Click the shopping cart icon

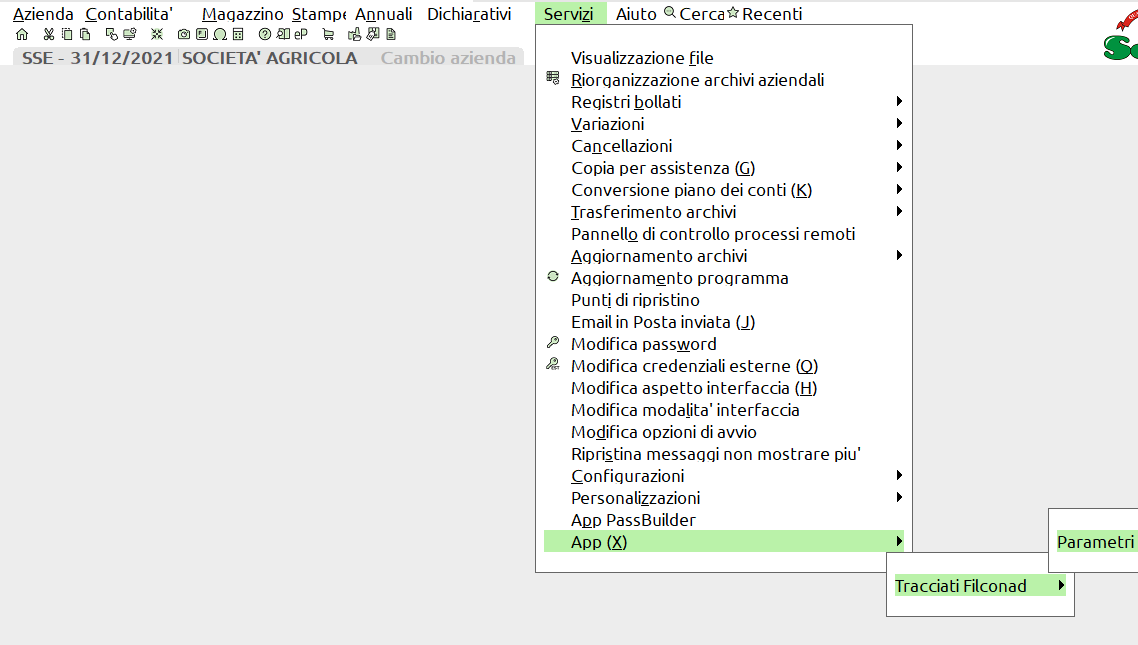[328, 34]
